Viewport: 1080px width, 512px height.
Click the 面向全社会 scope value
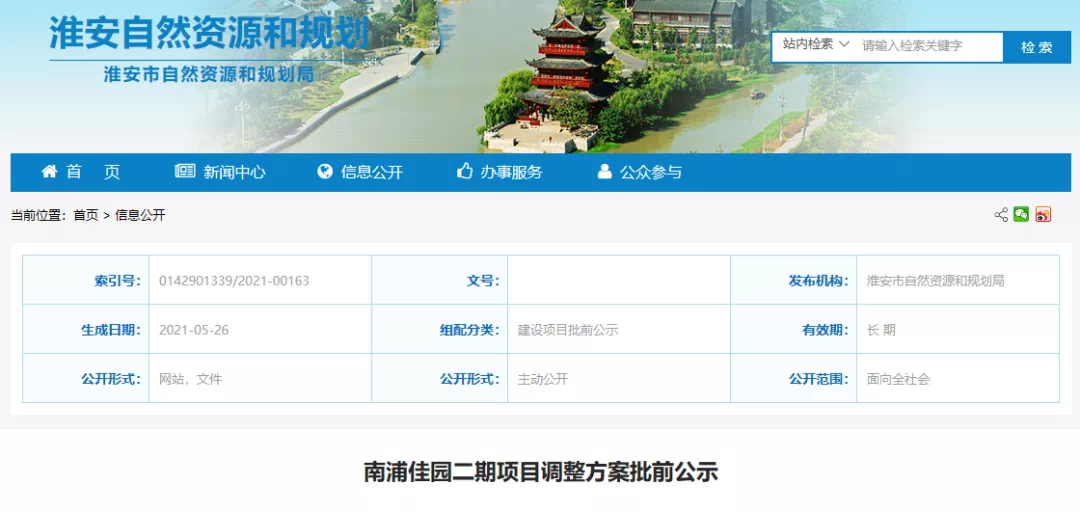click(x=898, y=378)
